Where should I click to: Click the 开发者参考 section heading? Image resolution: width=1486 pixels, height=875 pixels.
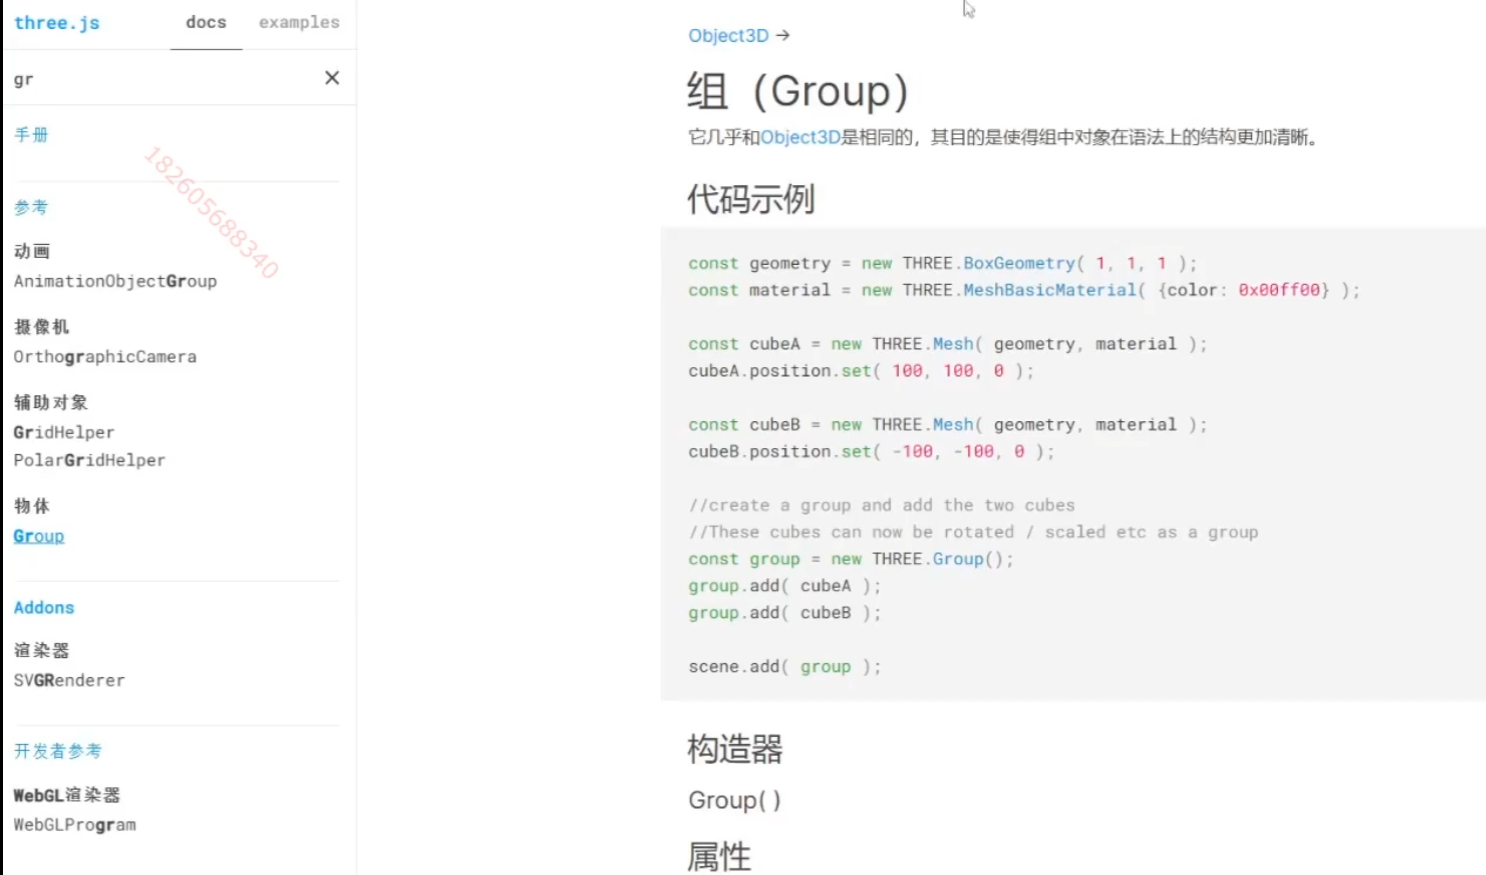[58, 751]
